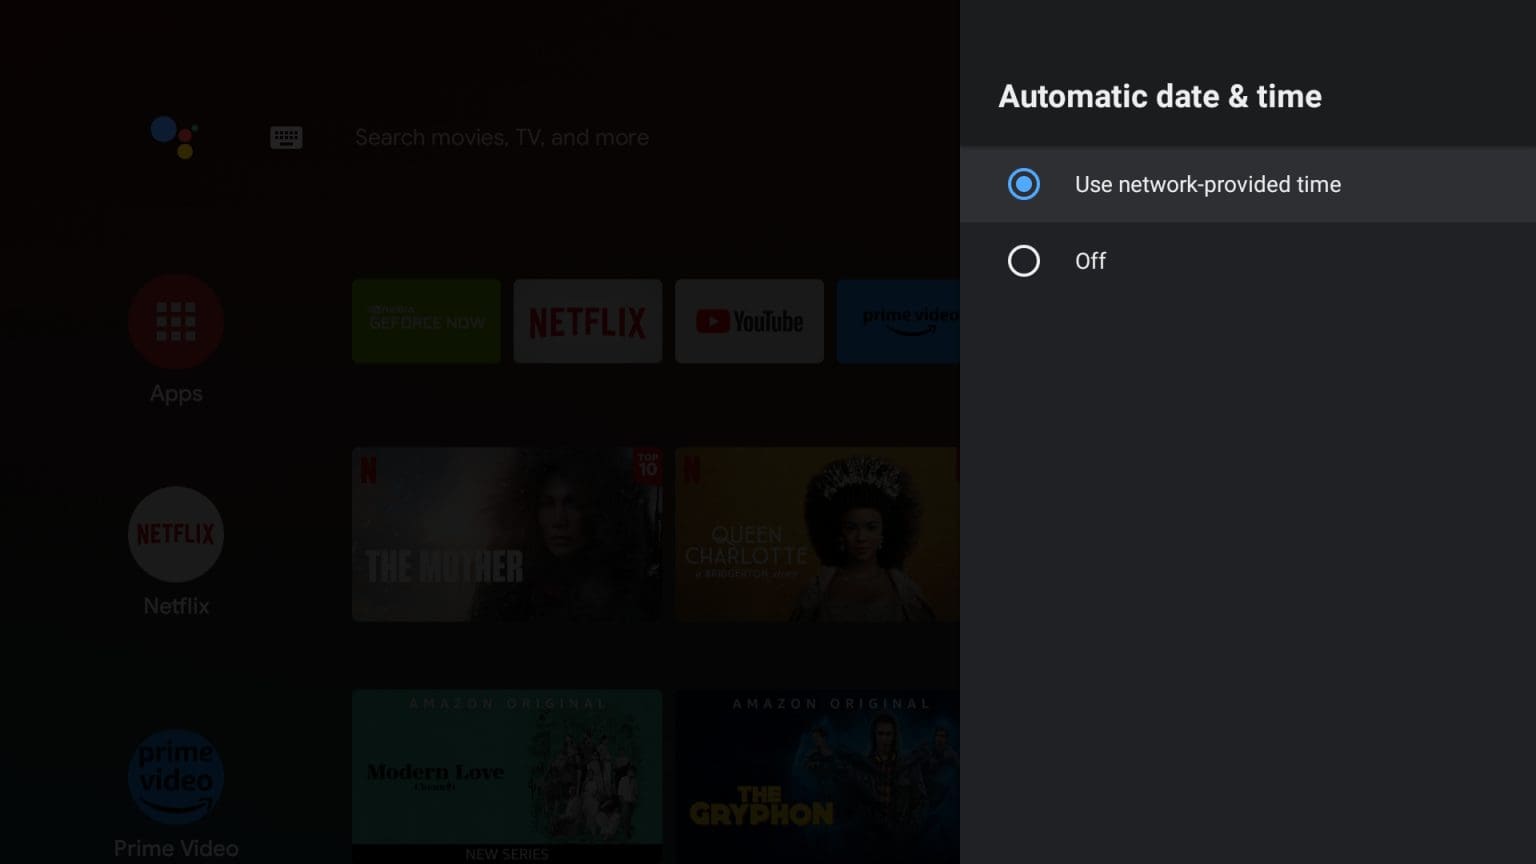The height and width of the screenshot is (864, 1536).
Task: Click the Off option label
Action: 1090,261
